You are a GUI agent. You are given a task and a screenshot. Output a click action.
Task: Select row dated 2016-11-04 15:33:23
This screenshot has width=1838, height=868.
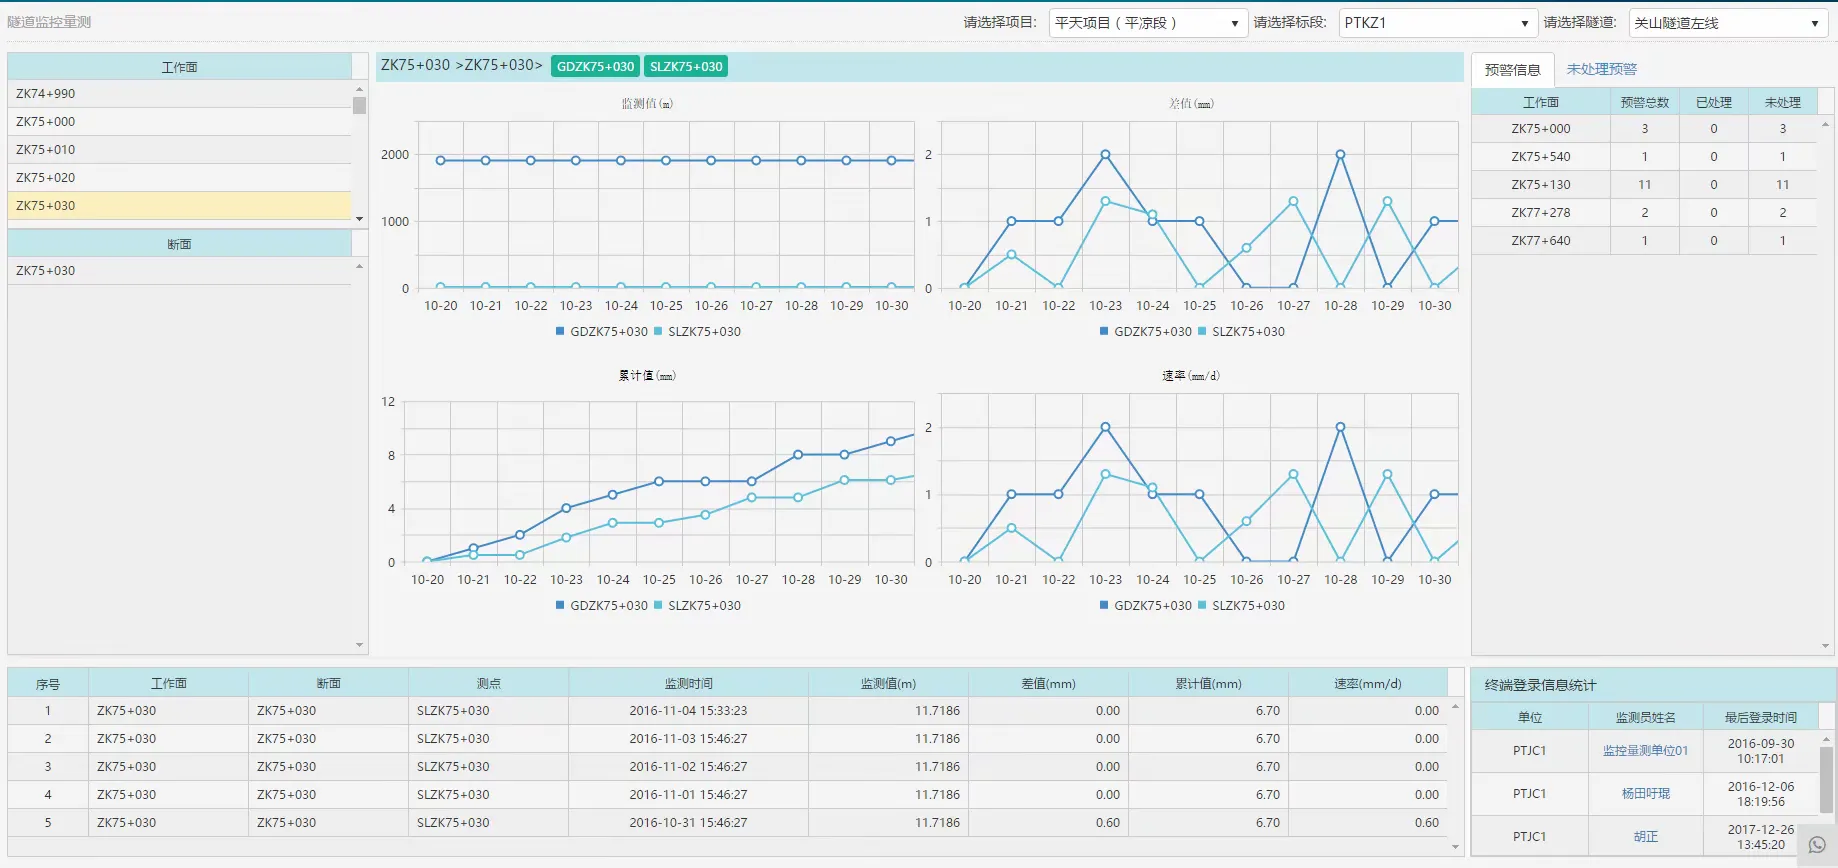click(x=728, y=711)
